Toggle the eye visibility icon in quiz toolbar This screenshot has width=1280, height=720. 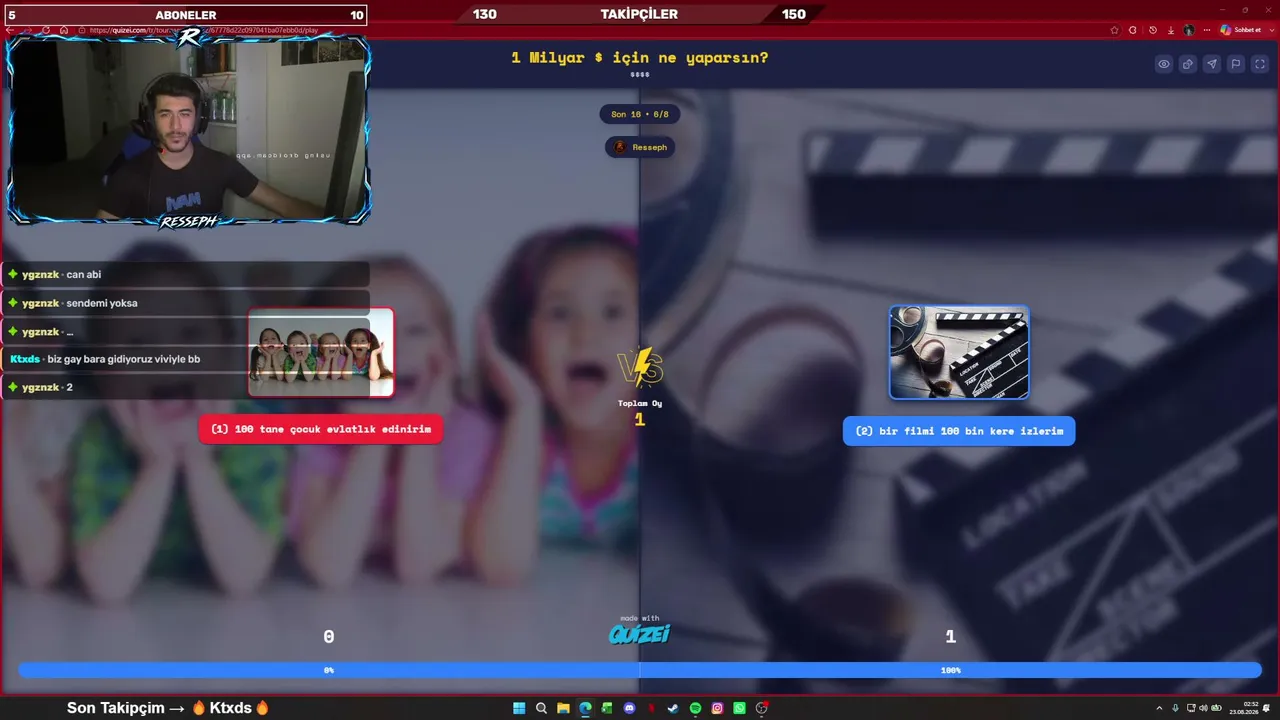click(1164, 64)
